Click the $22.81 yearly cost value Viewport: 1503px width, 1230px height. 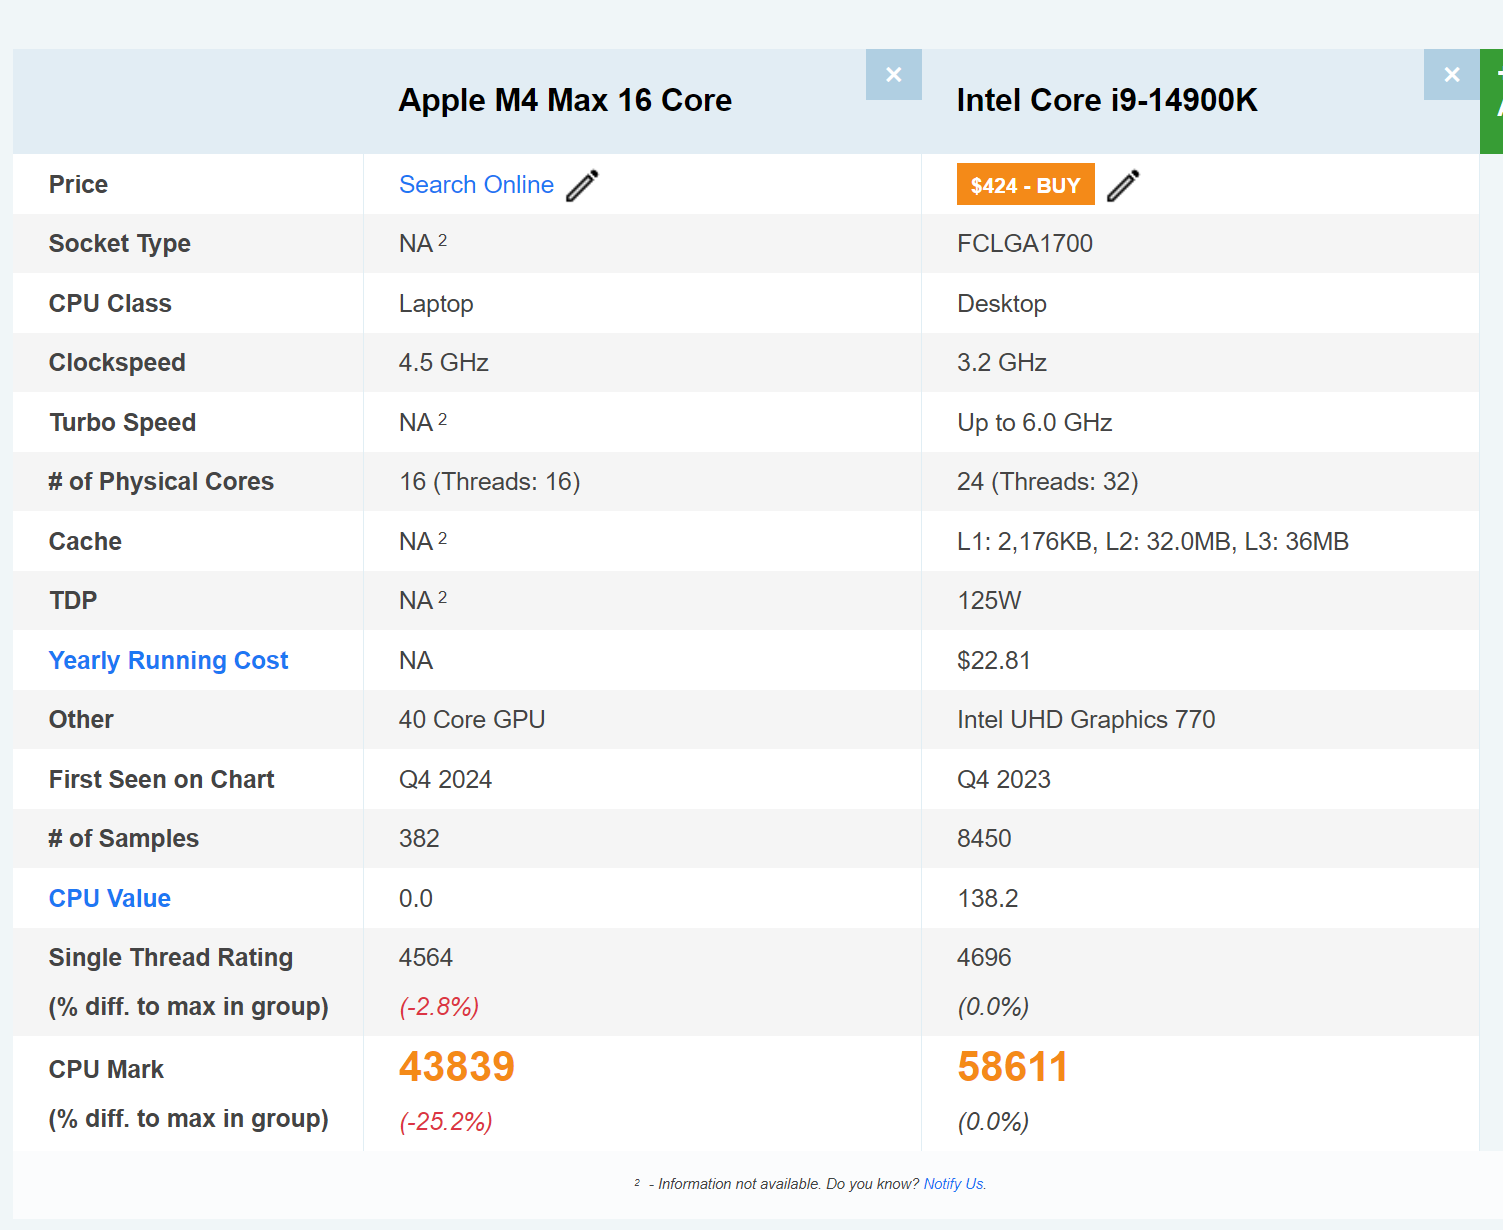(994, 661)
